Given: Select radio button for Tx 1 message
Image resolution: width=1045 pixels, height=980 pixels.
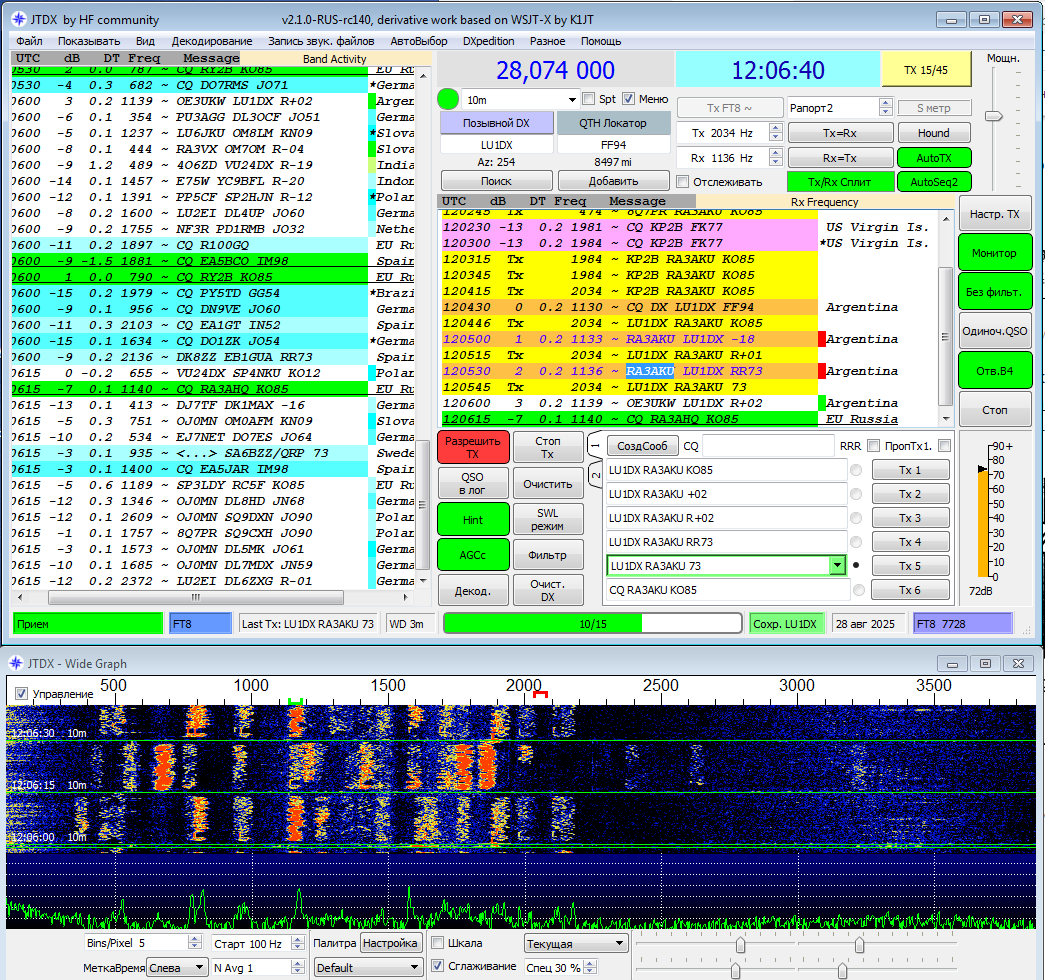Looking at the screenshot, I should [856, 470].
